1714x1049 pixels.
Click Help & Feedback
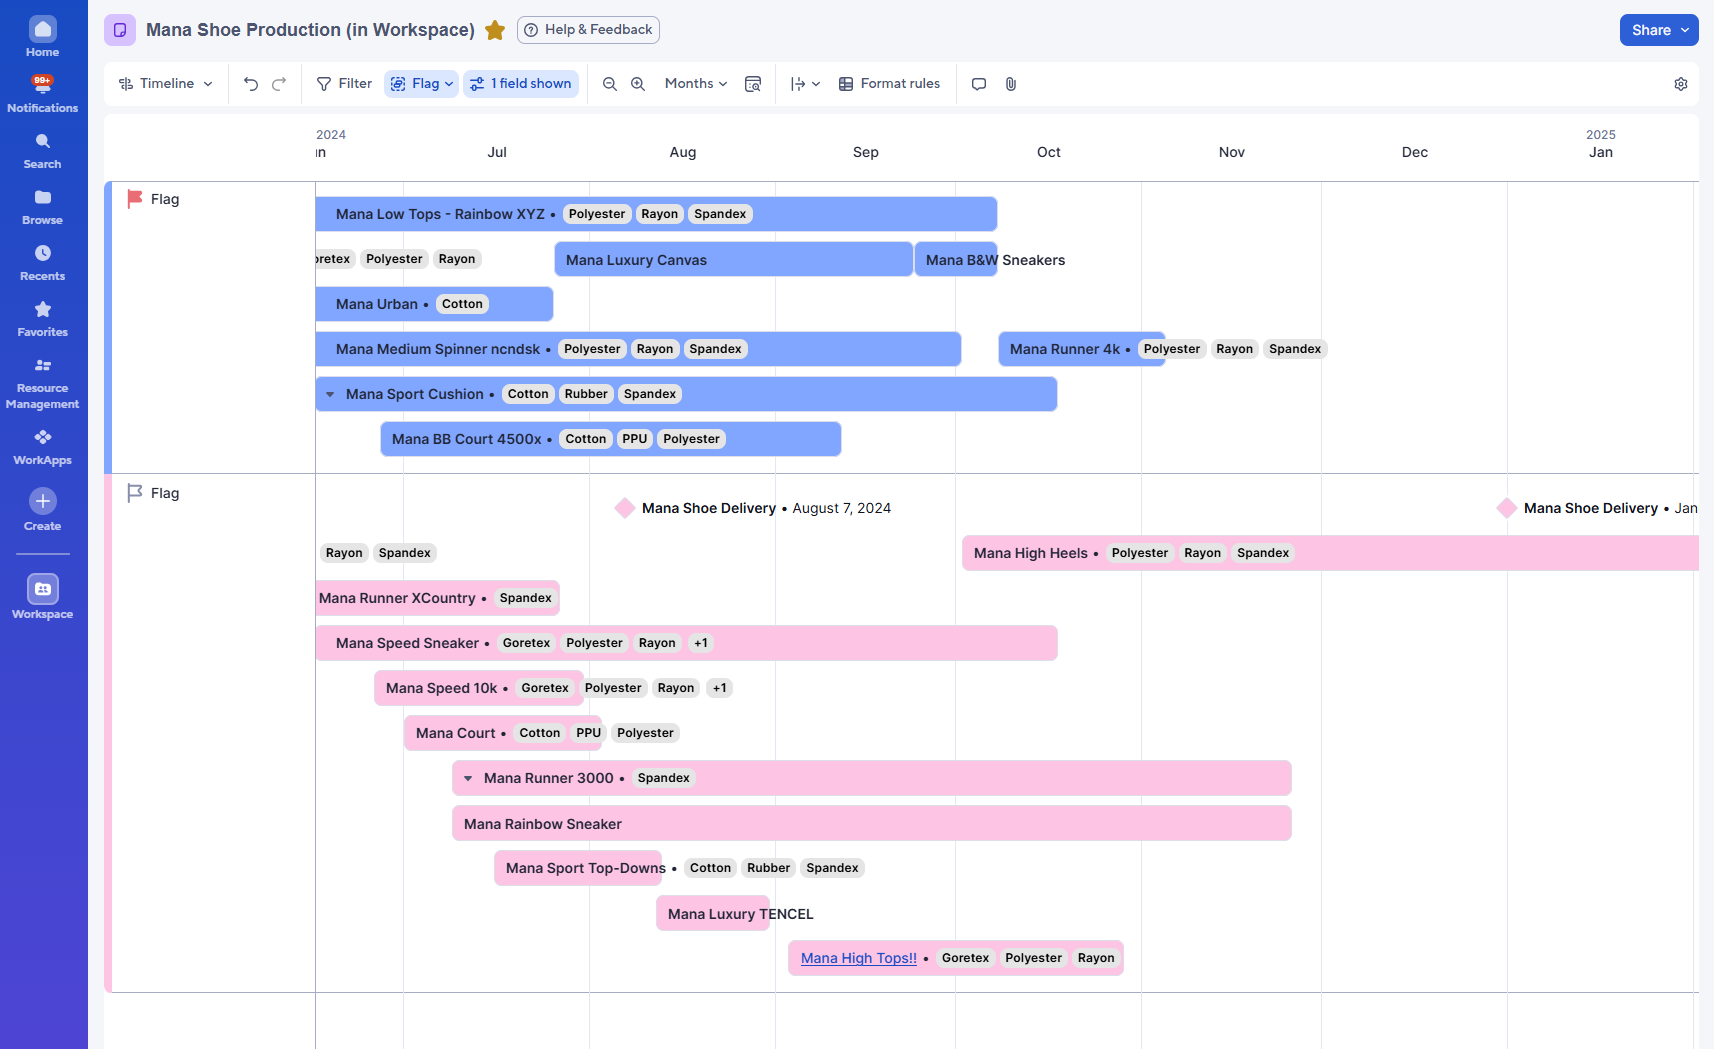[x=588, y=30]
